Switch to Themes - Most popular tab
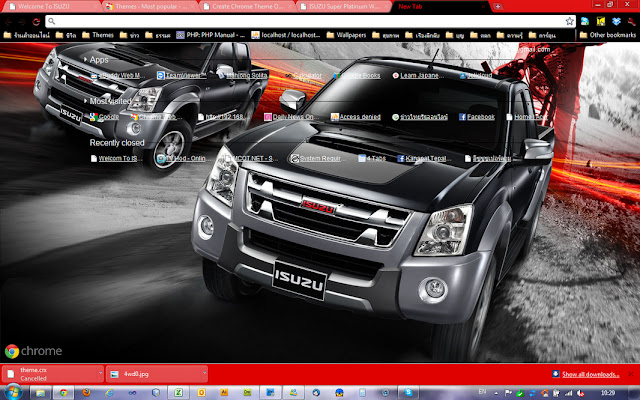This screenshot has width=640, height=400. (x=151, y=7)
